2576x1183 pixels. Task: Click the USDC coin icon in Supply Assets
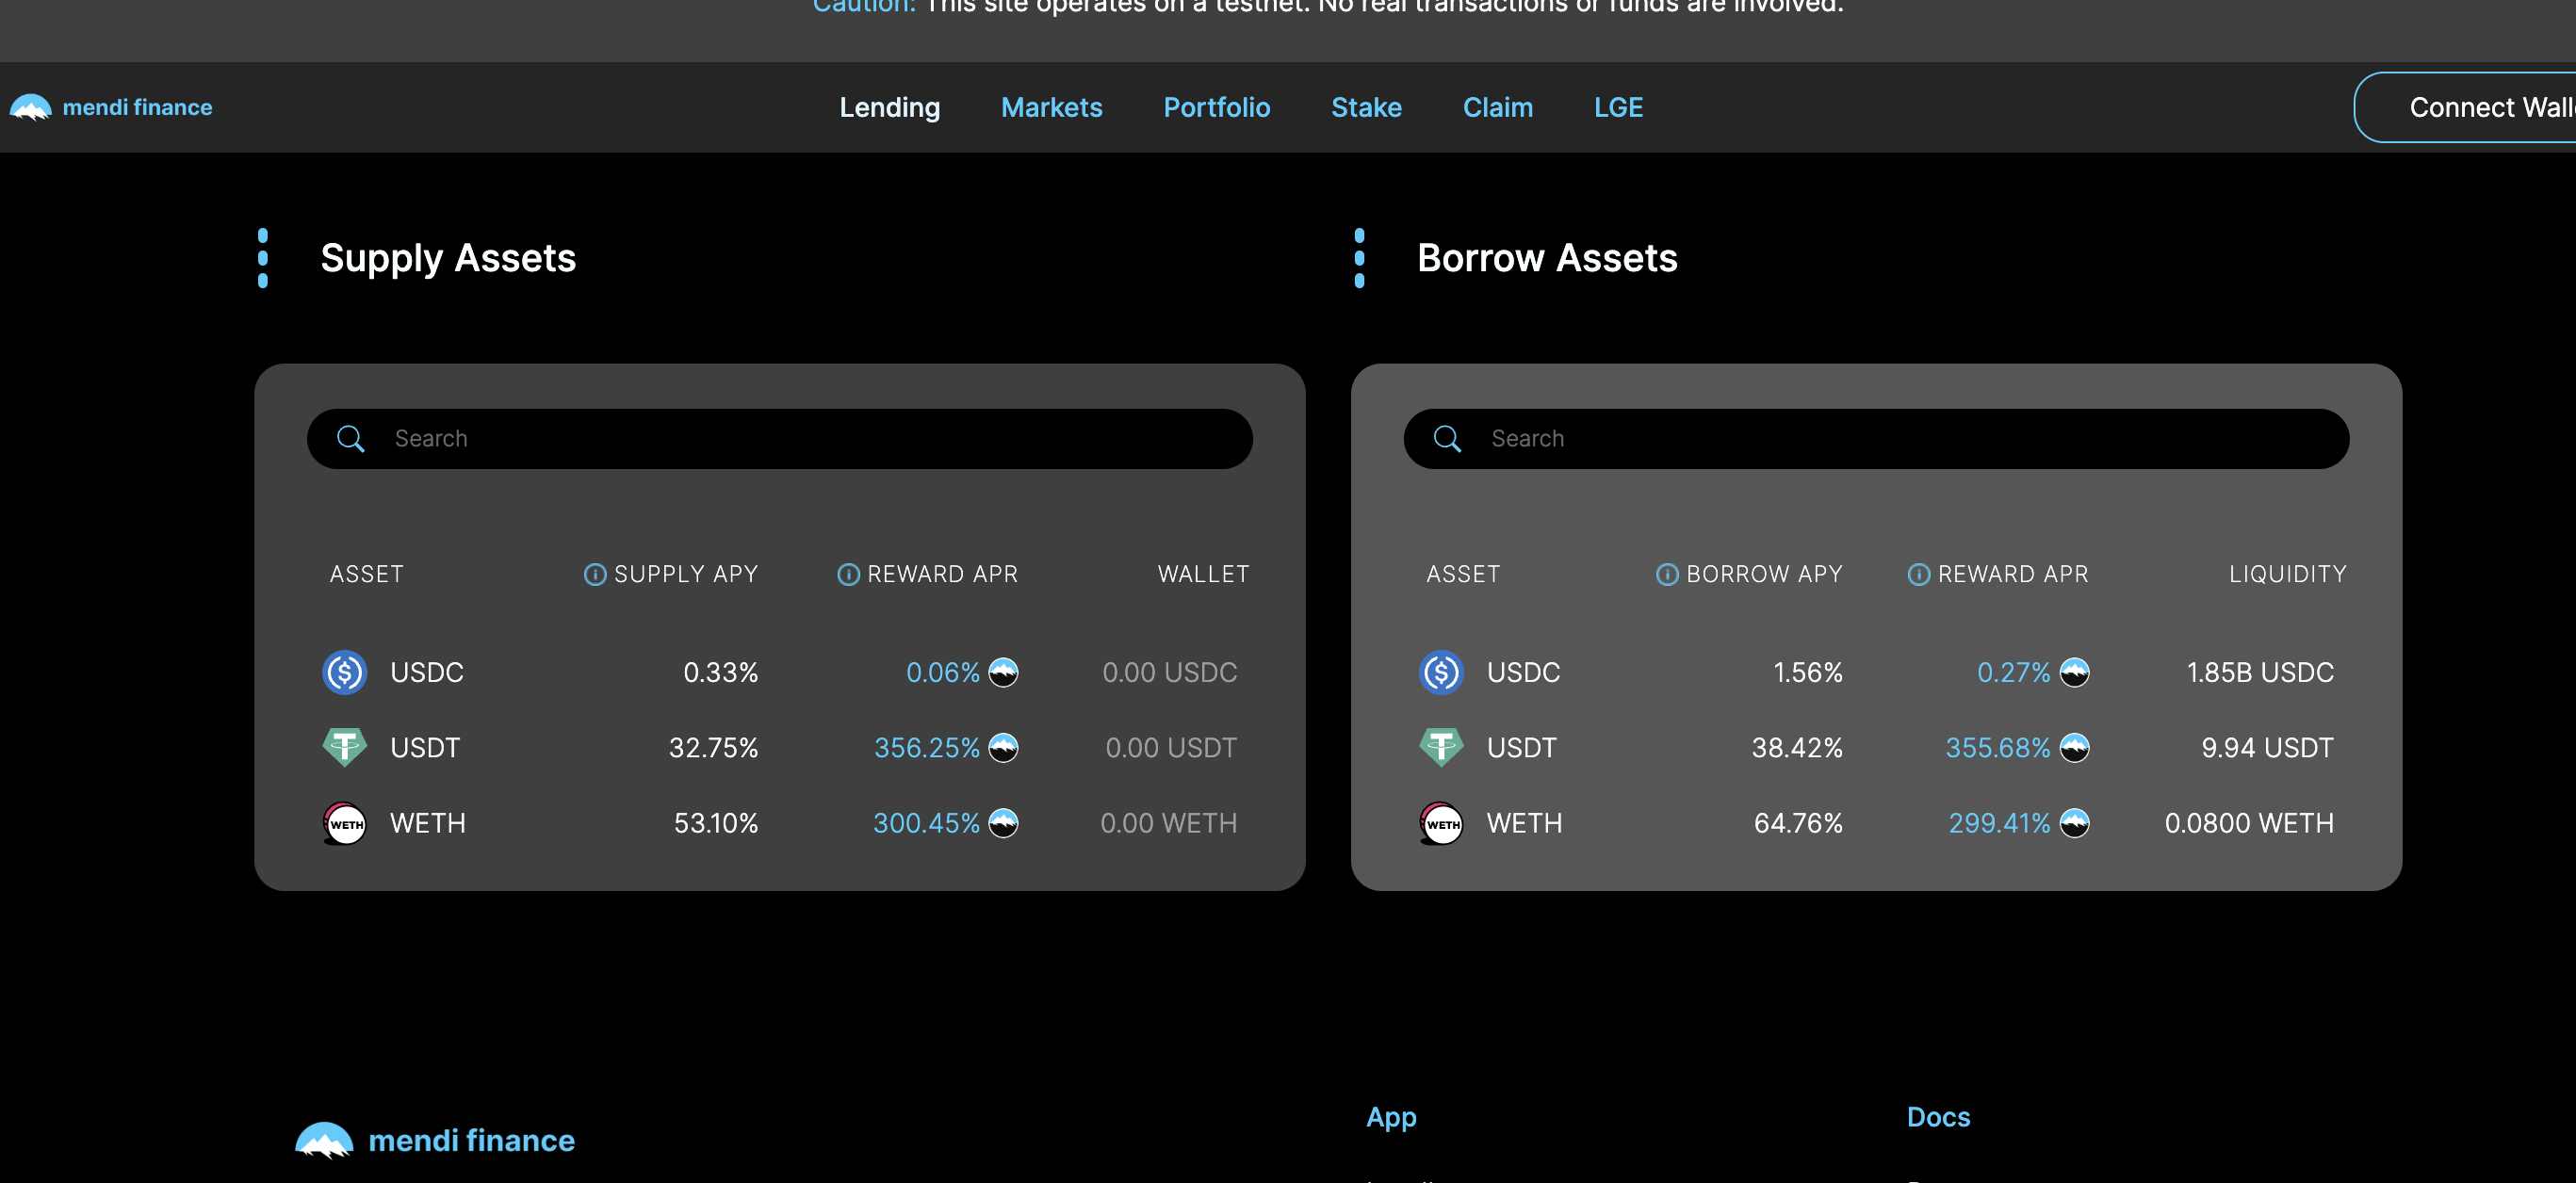[x=344, y=672]
